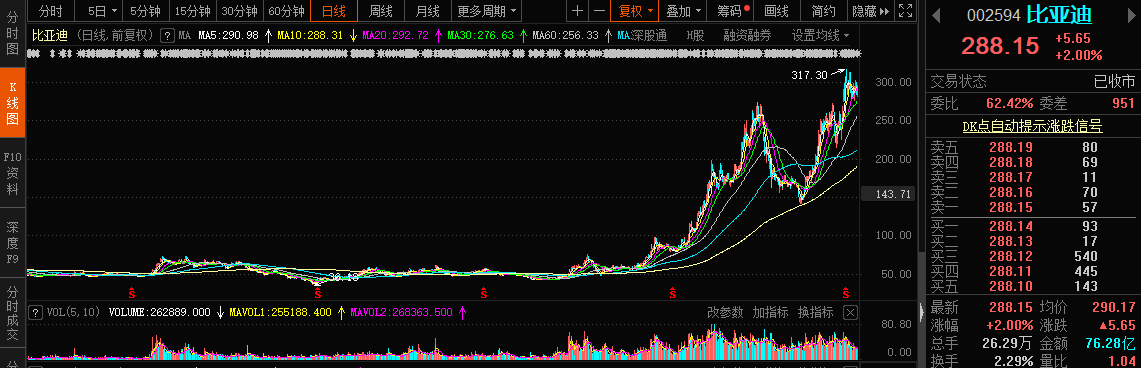Switch to 30分钟 period
The height and width of the screenshot is (368, 1141).
[239, 11]
